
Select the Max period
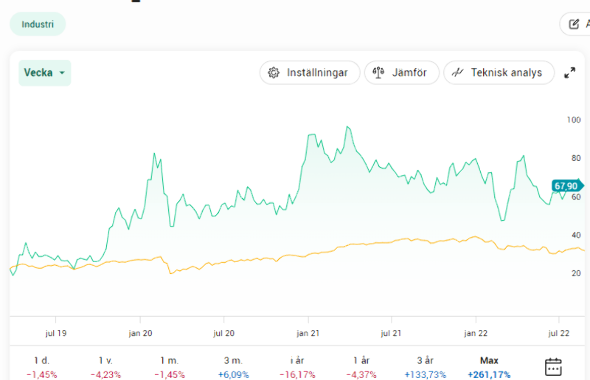pyautogui.click(x=489, y=367)
